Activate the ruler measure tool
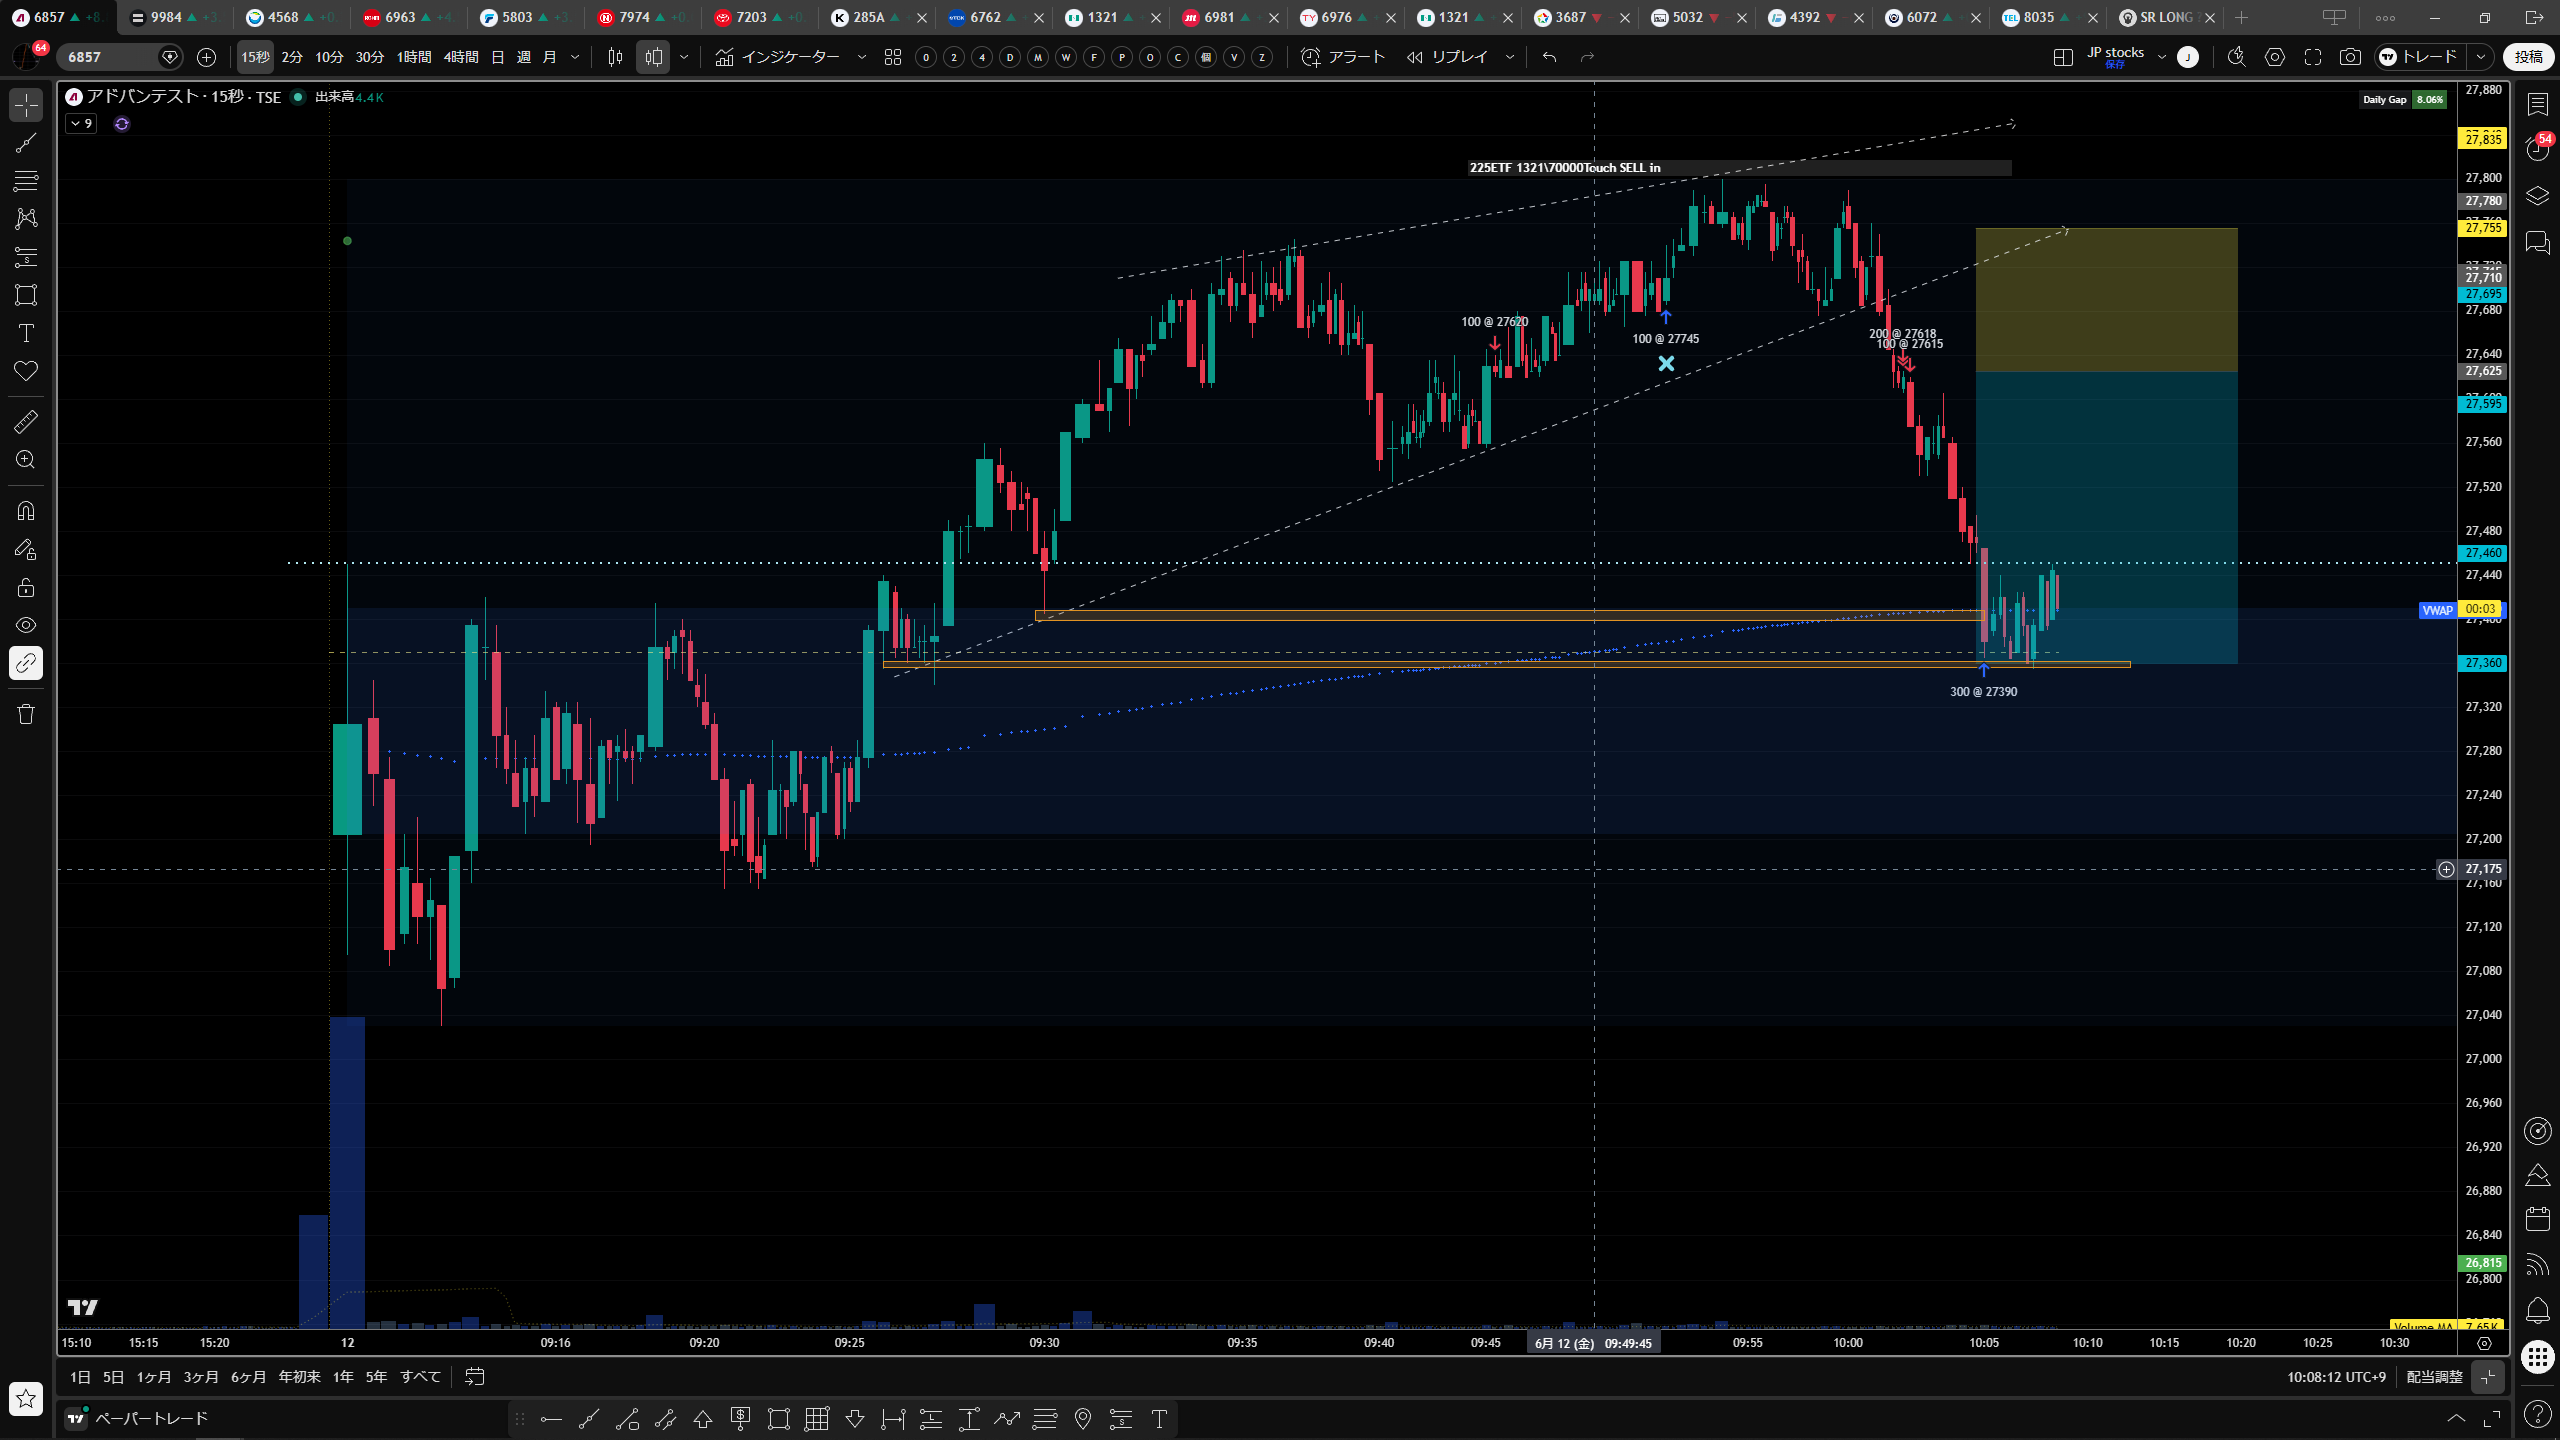 [26, 422]
